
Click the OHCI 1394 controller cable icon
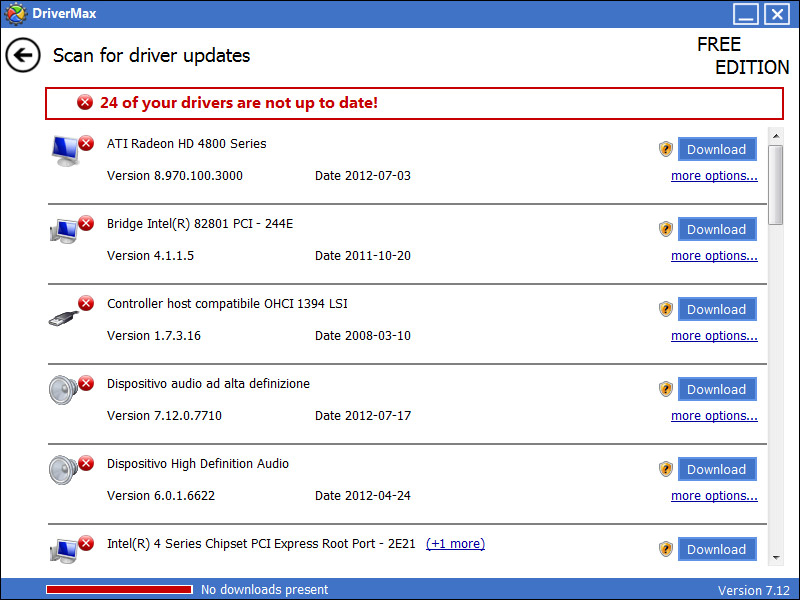(65, 312)
